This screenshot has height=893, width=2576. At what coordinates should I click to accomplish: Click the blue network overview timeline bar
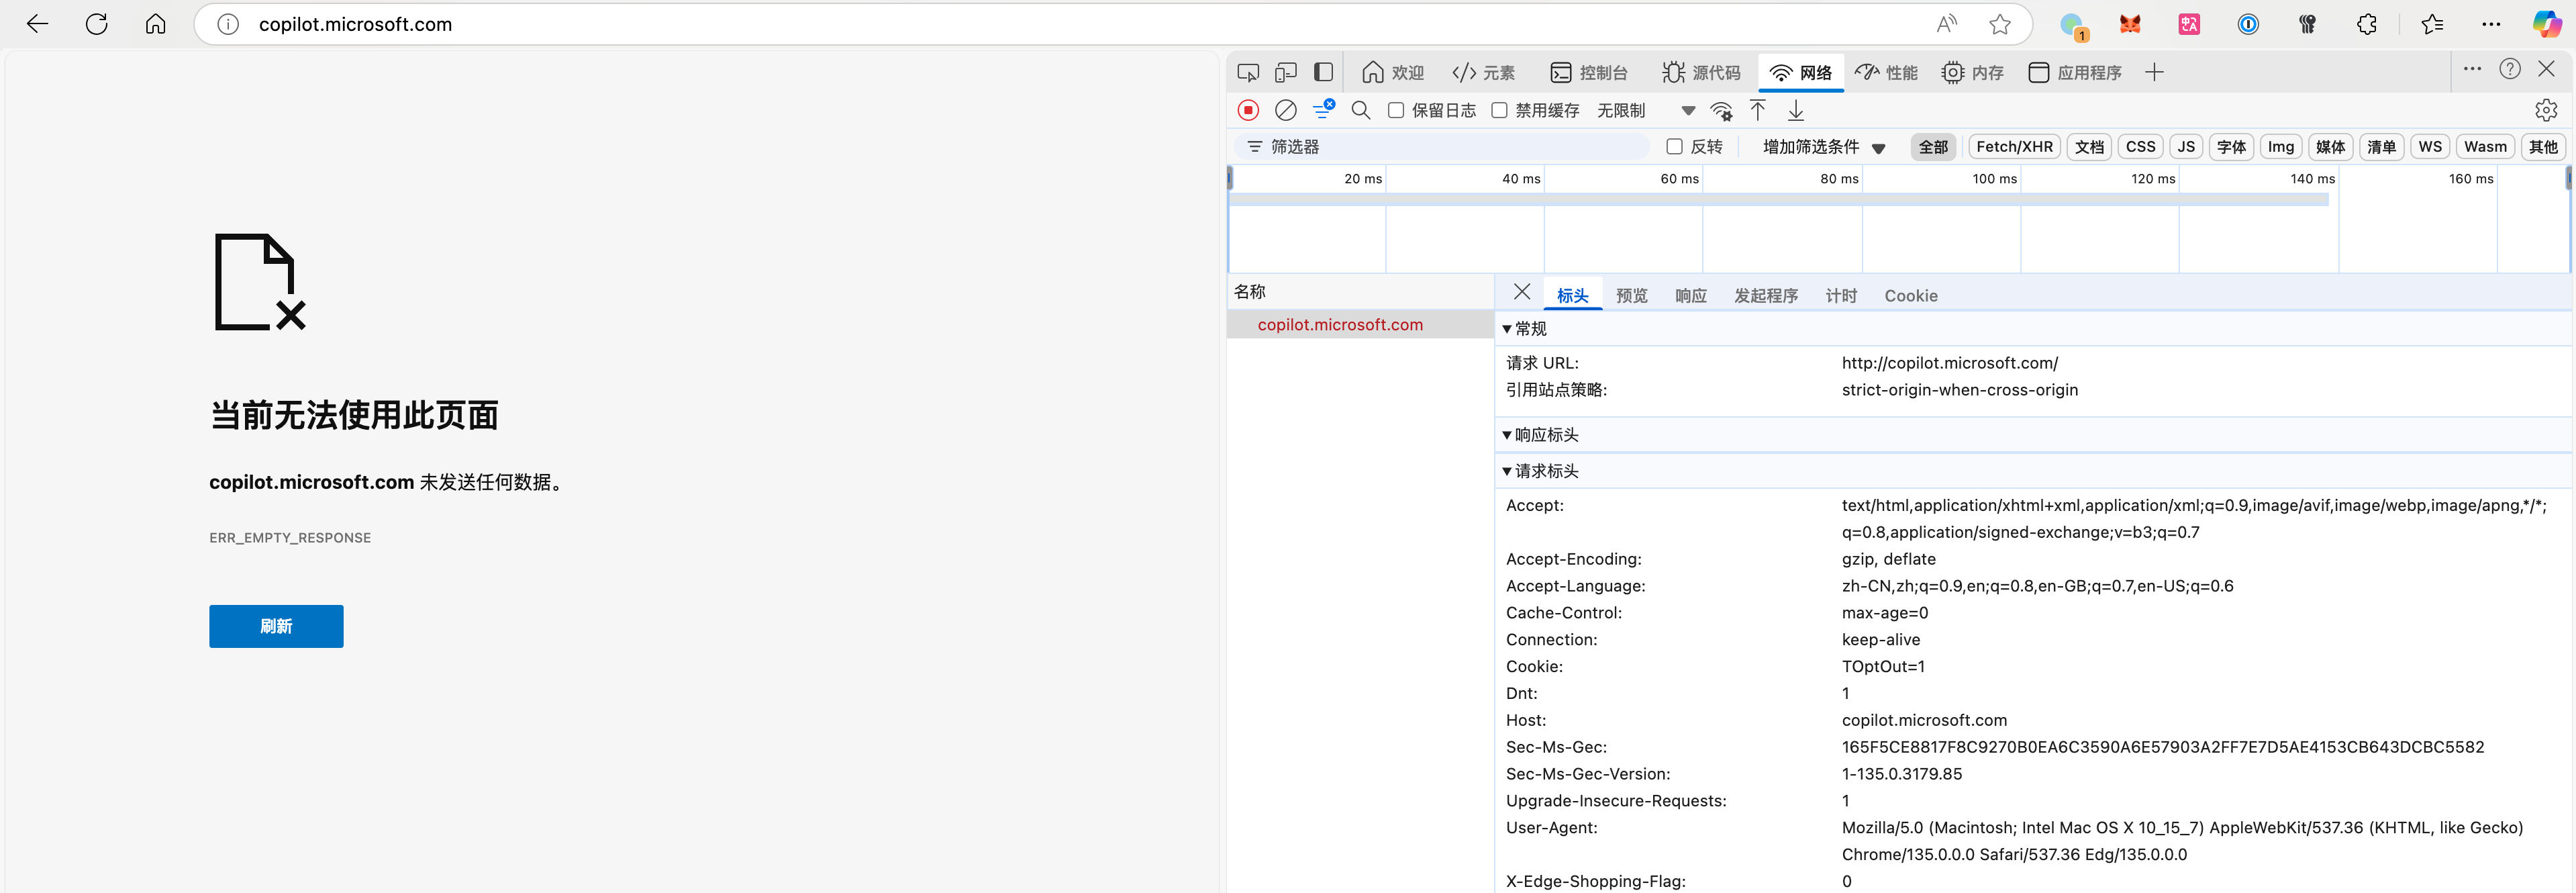pyautogui.click(x=1778, y=199)
